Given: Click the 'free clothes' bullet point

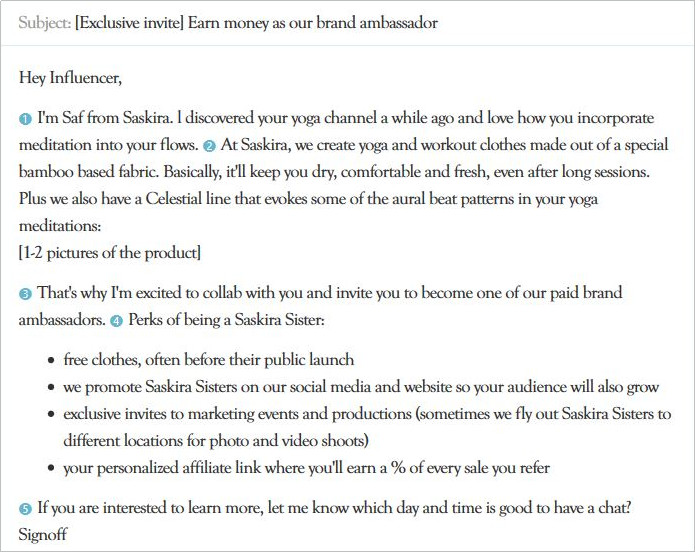Looking at the screenshot, I should [208, 360].
